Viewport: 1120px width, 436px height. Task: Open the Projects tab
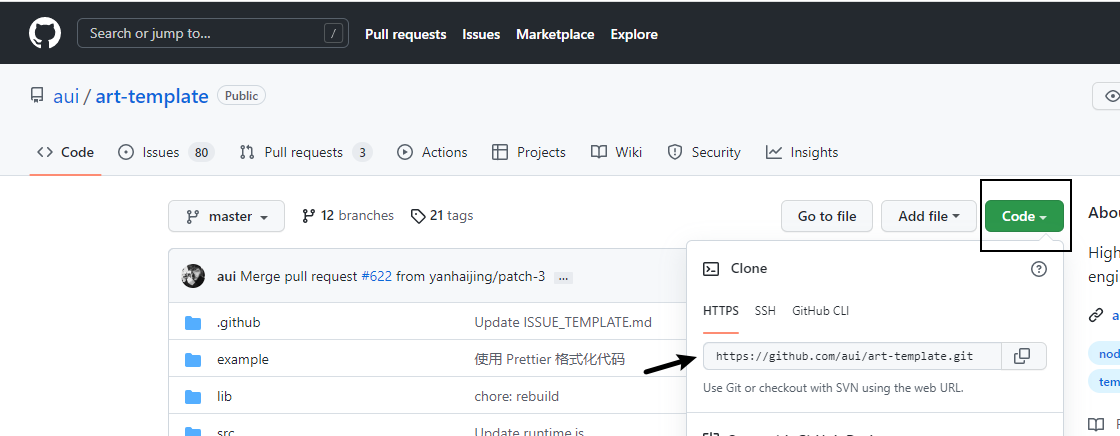[x=529, y=152]
